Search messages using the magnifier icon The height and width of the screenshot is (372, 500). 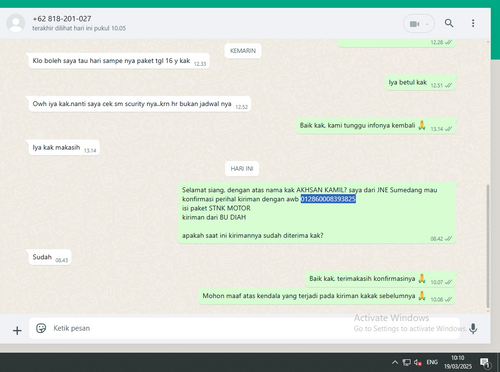449,23
